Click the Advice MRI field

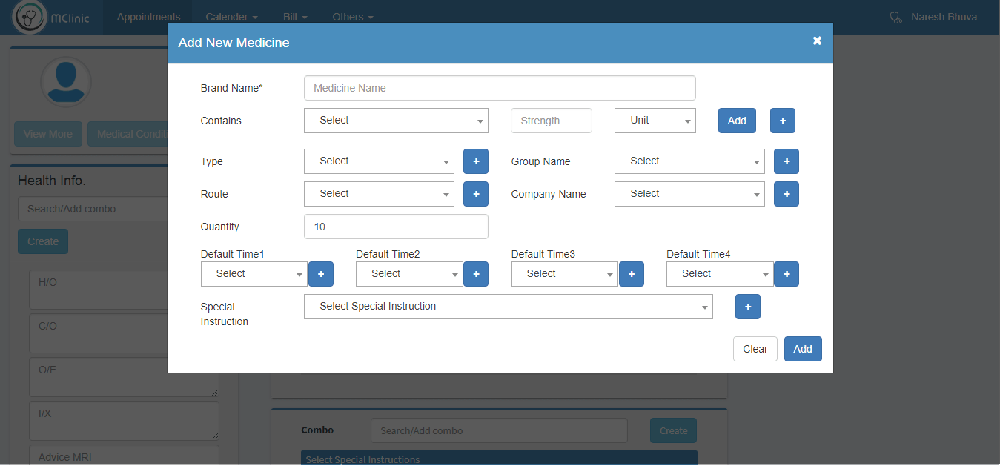[124, 455]
